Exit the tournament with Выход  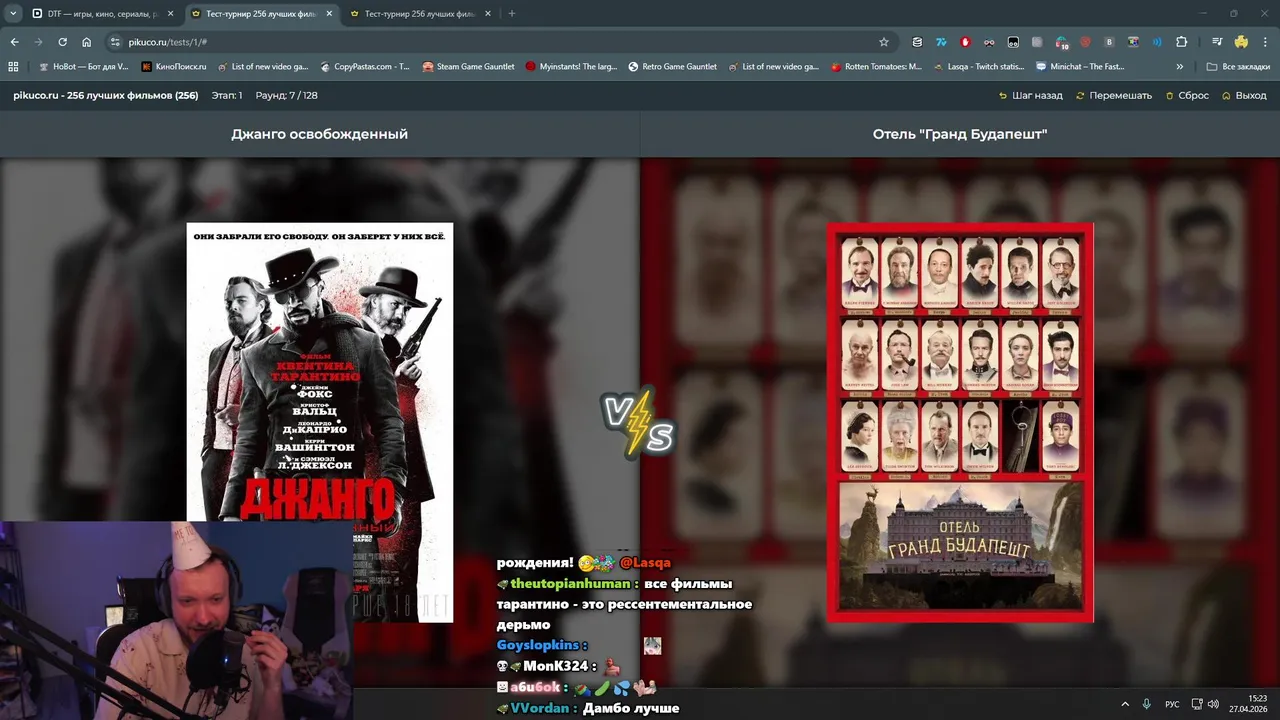click(1244, 96)
